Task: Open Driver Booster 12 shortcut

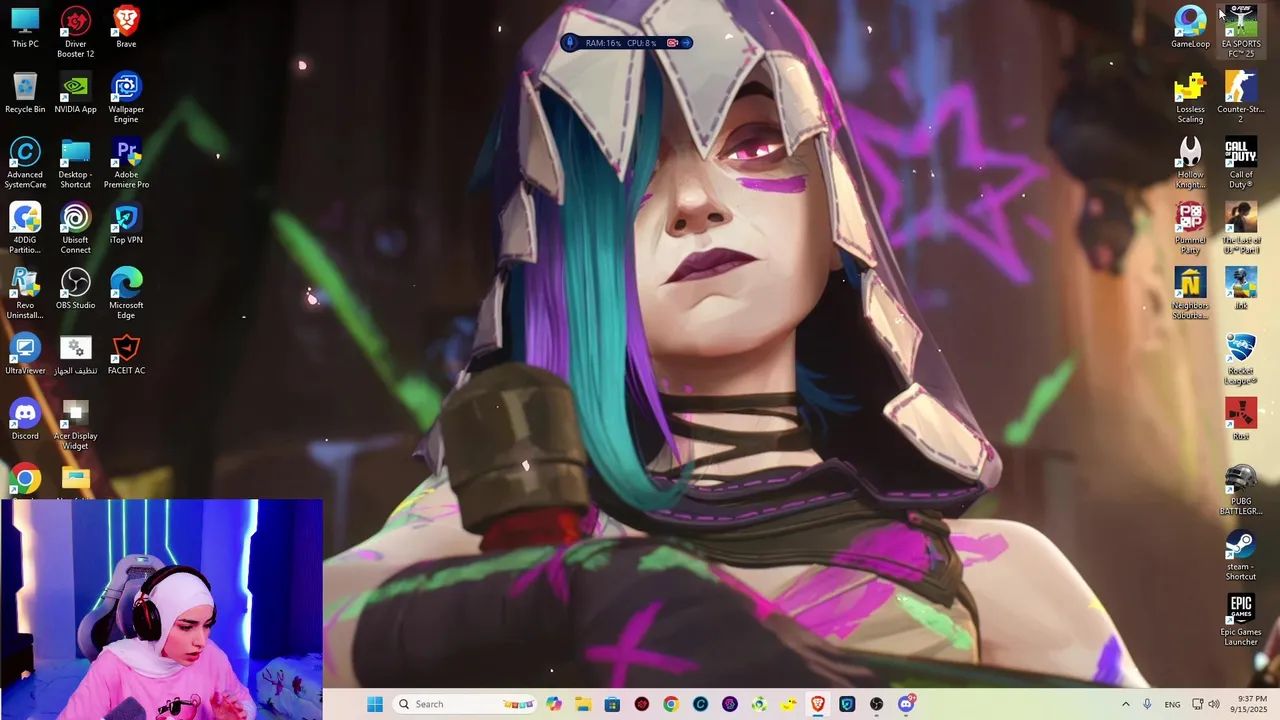Action: tap(75, 32)
